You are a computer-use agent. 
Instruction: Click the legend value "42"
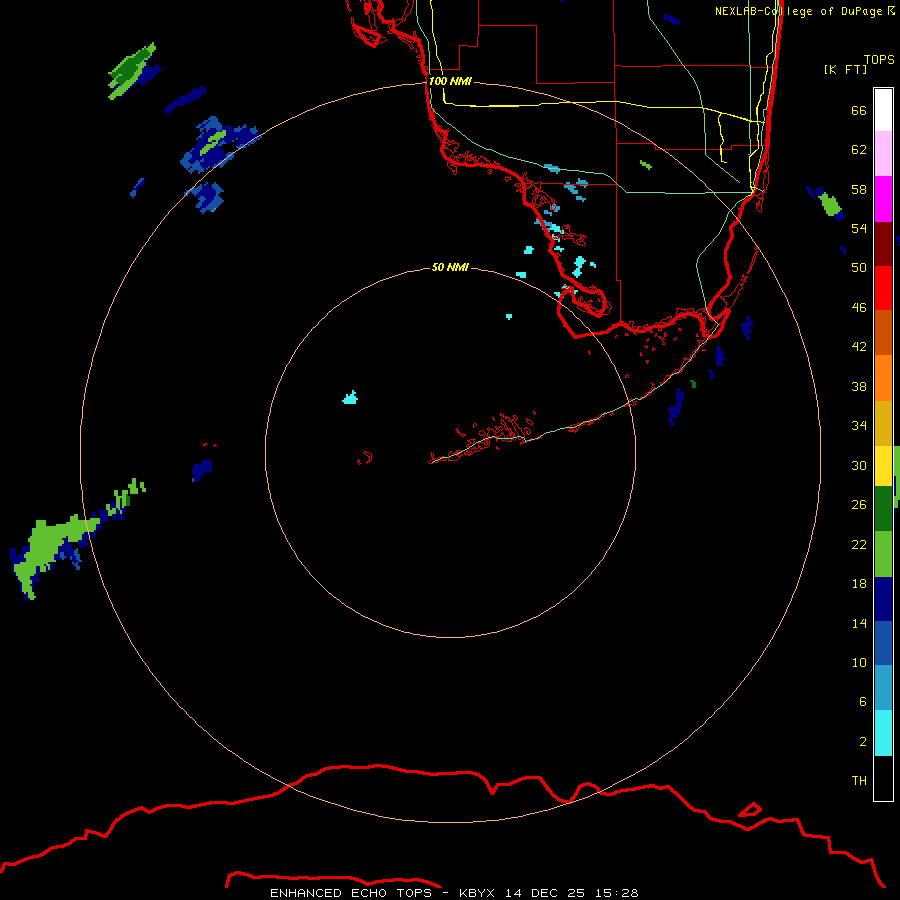tap(859, 347)
